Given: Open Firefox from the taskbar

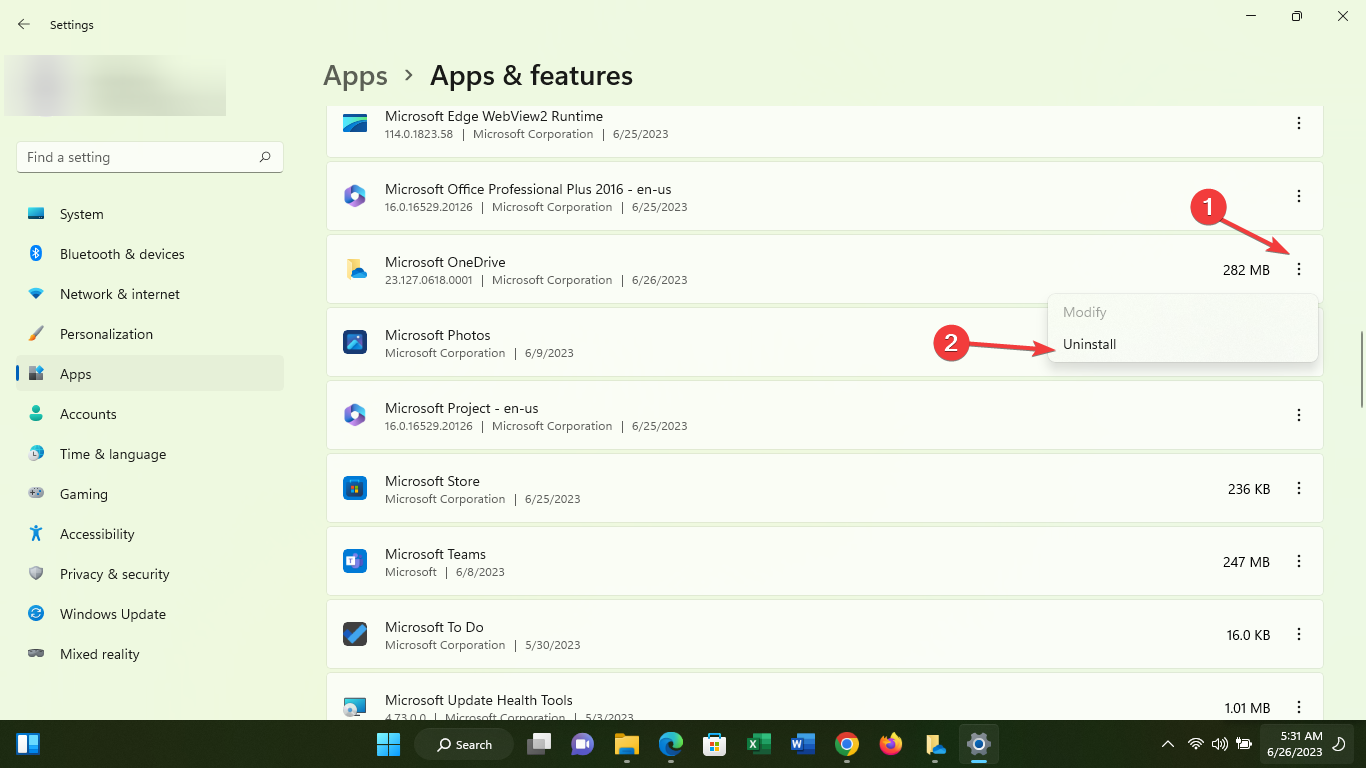Looking at the screenshot, I should tap(890, 744).
